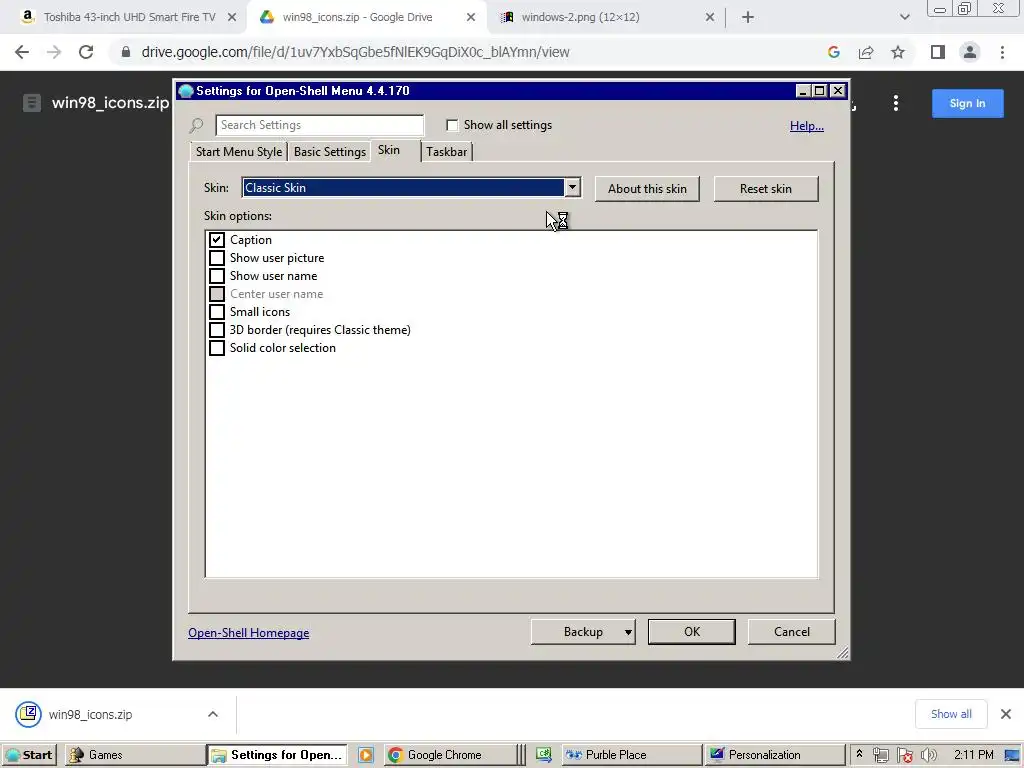This screenshot has width=1024, height=768.
Task: Open the Skin dropdown arrow
Action: [x=572, y=187]
